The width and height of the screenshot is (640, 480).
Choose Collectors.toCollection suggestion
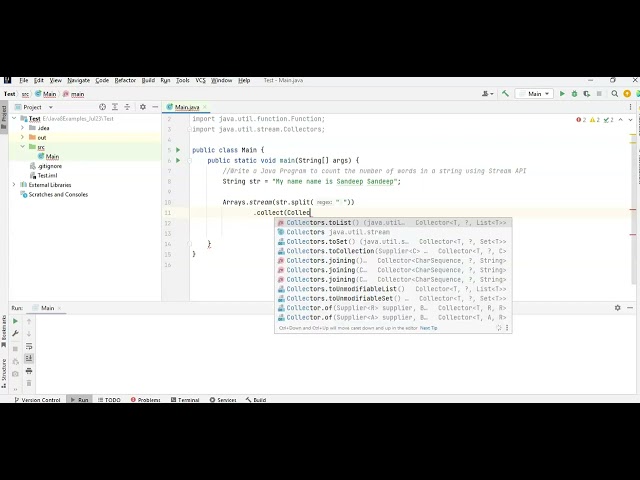393,251
